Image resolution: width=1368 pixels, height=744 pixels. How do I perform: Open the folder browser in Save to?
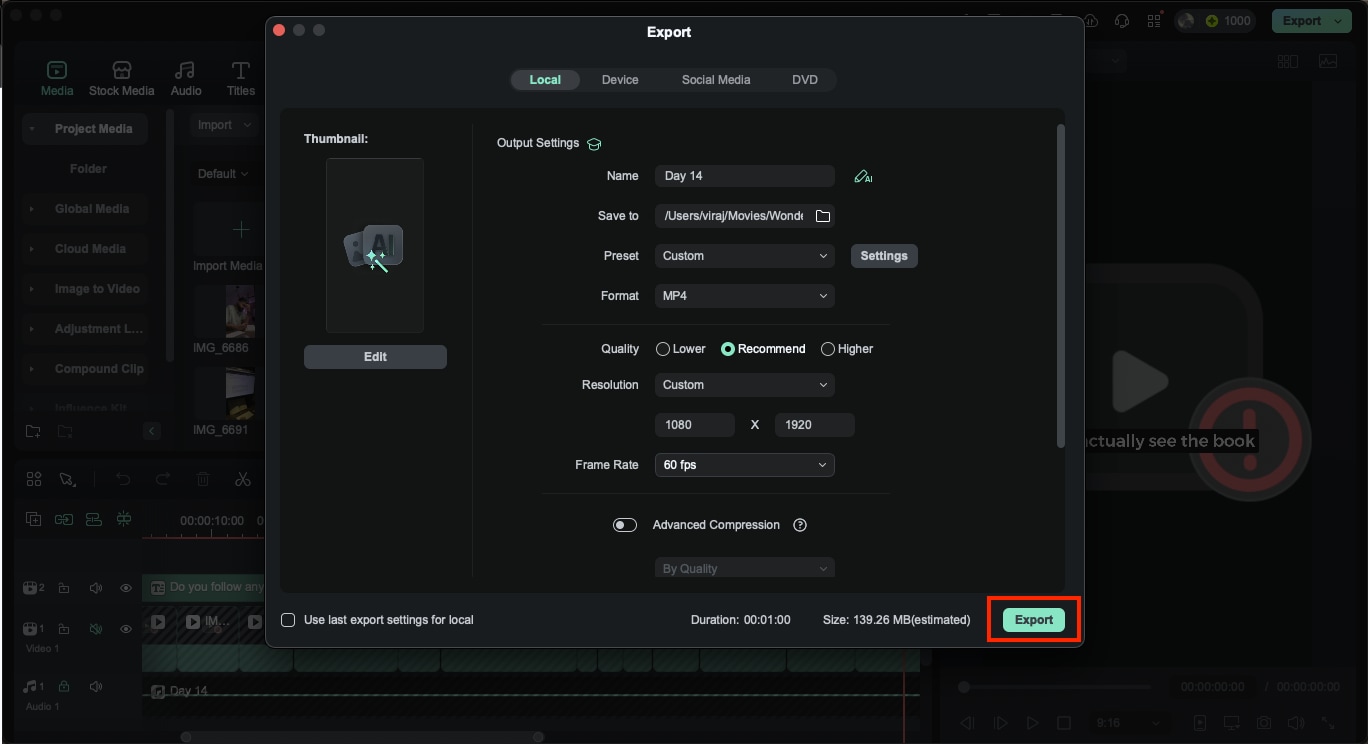coord(823,216)
